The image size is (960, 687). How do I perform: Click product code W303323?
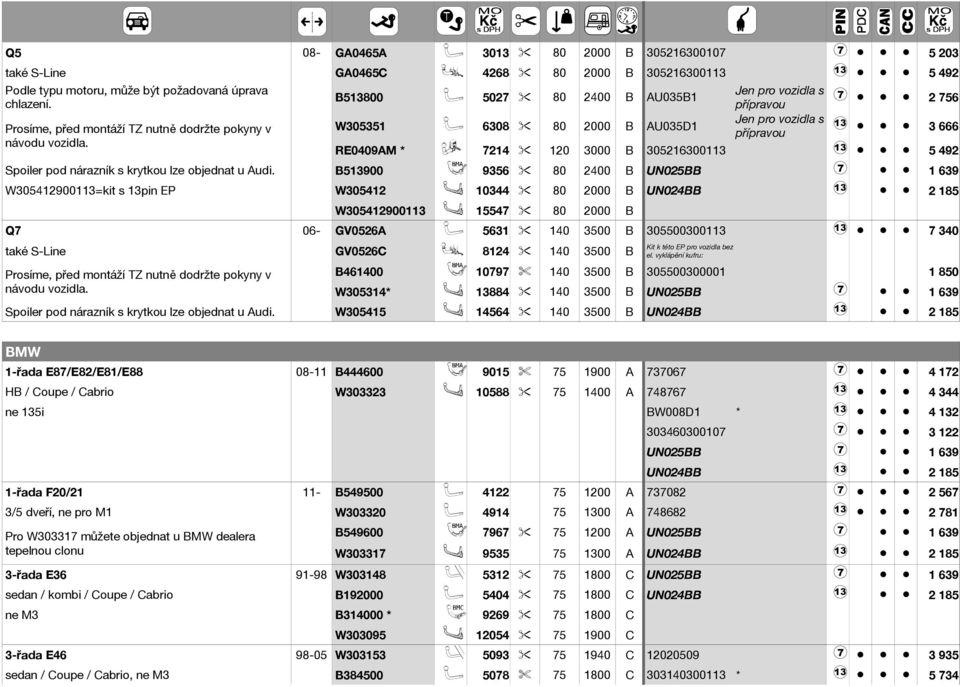[x=360, y=392]
